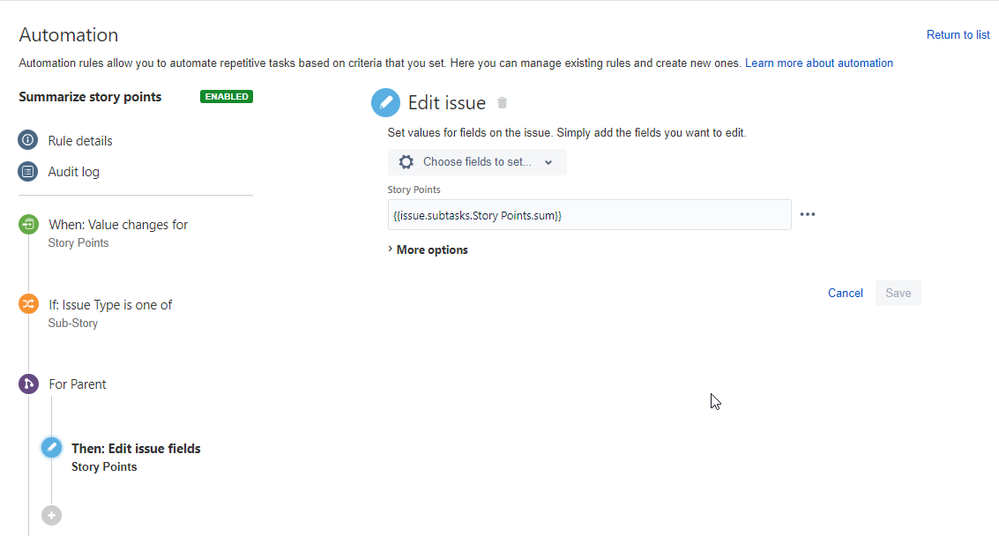Click the Automation page heading
Viewport: 999px width, 536px height.
point(69,35)
